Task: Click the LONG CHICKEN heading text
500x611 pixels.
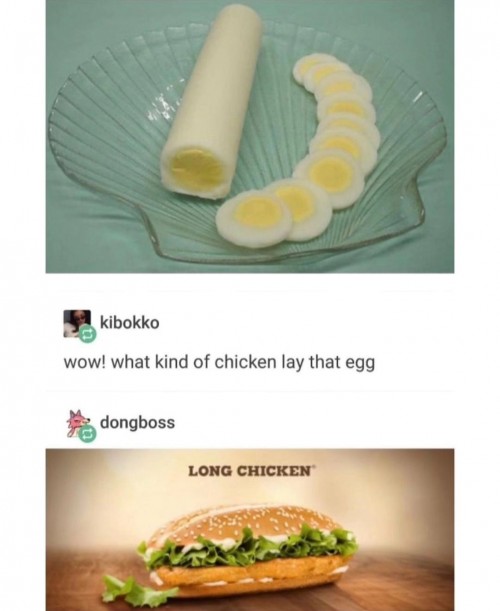Action: point(250,471)
